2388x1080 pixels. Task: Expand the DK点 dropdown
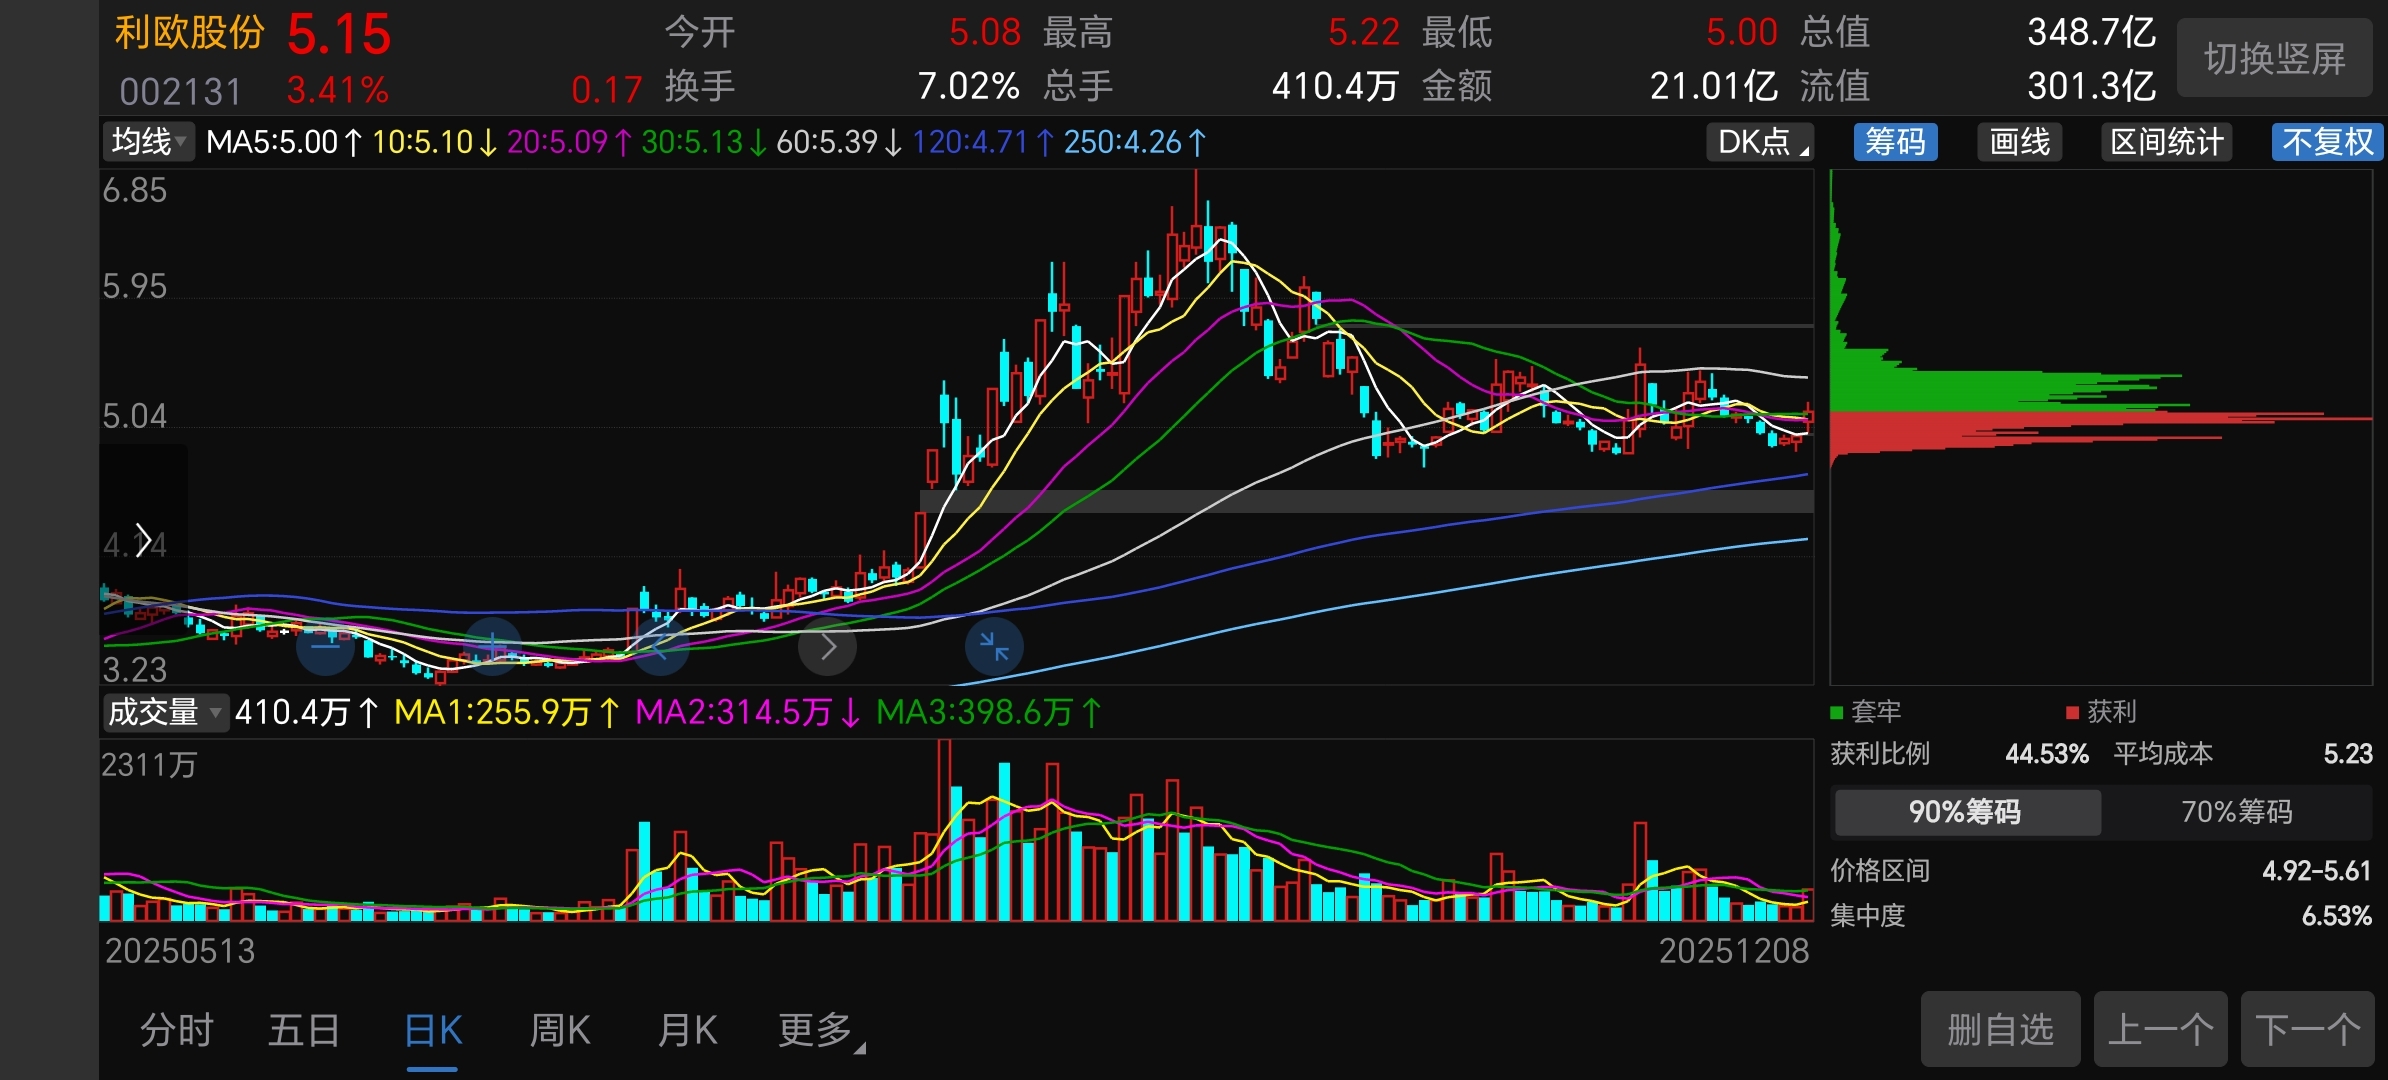tap(1760, 142)
